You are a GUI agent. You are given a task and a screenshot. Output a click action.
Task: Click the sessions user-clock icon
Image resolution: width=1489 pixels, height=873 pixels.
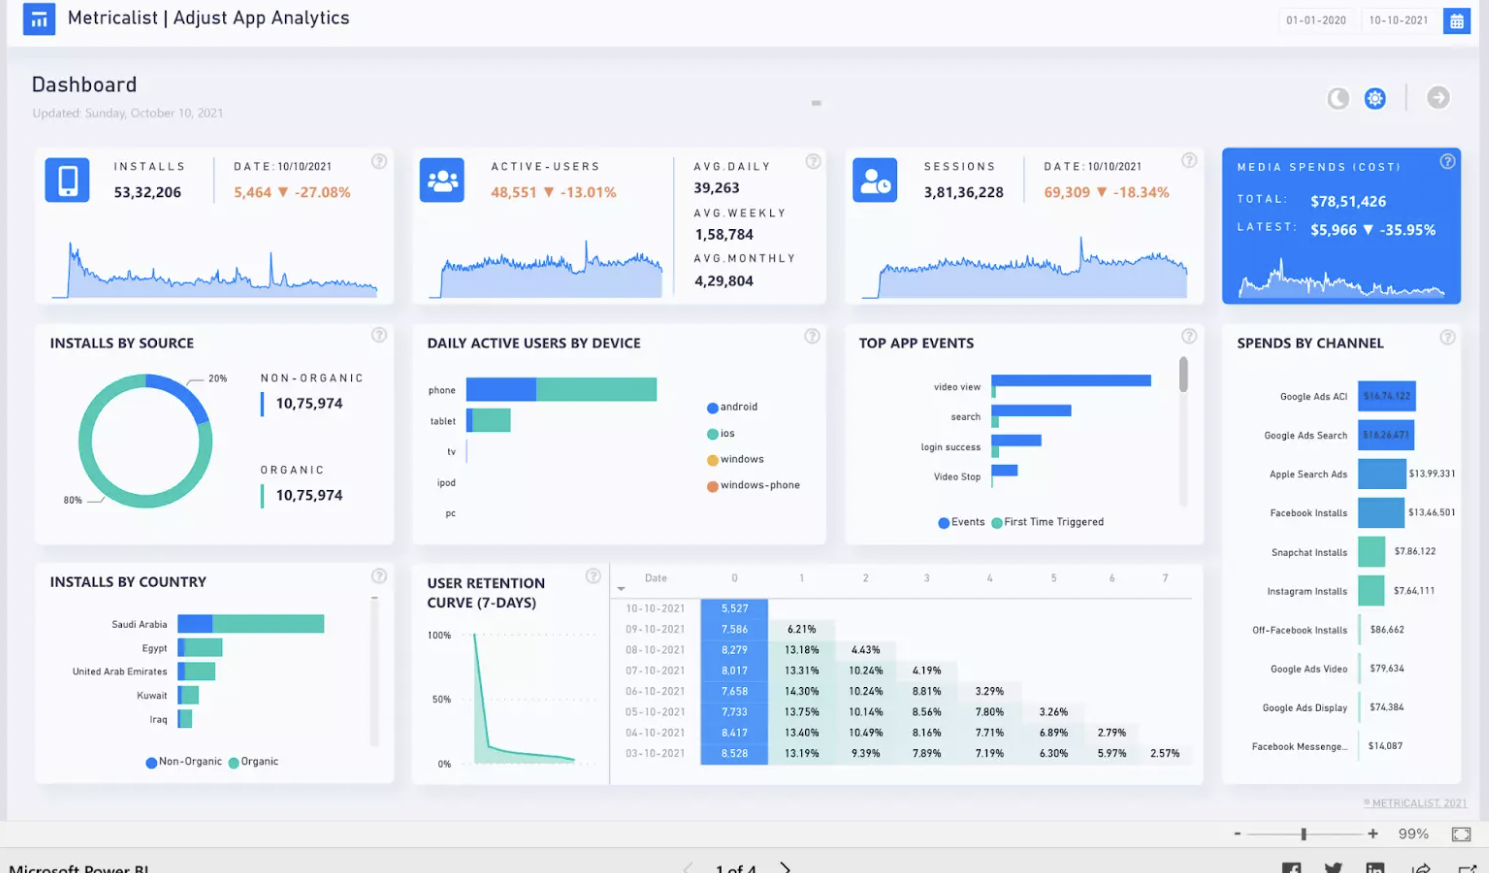[875, 178]
